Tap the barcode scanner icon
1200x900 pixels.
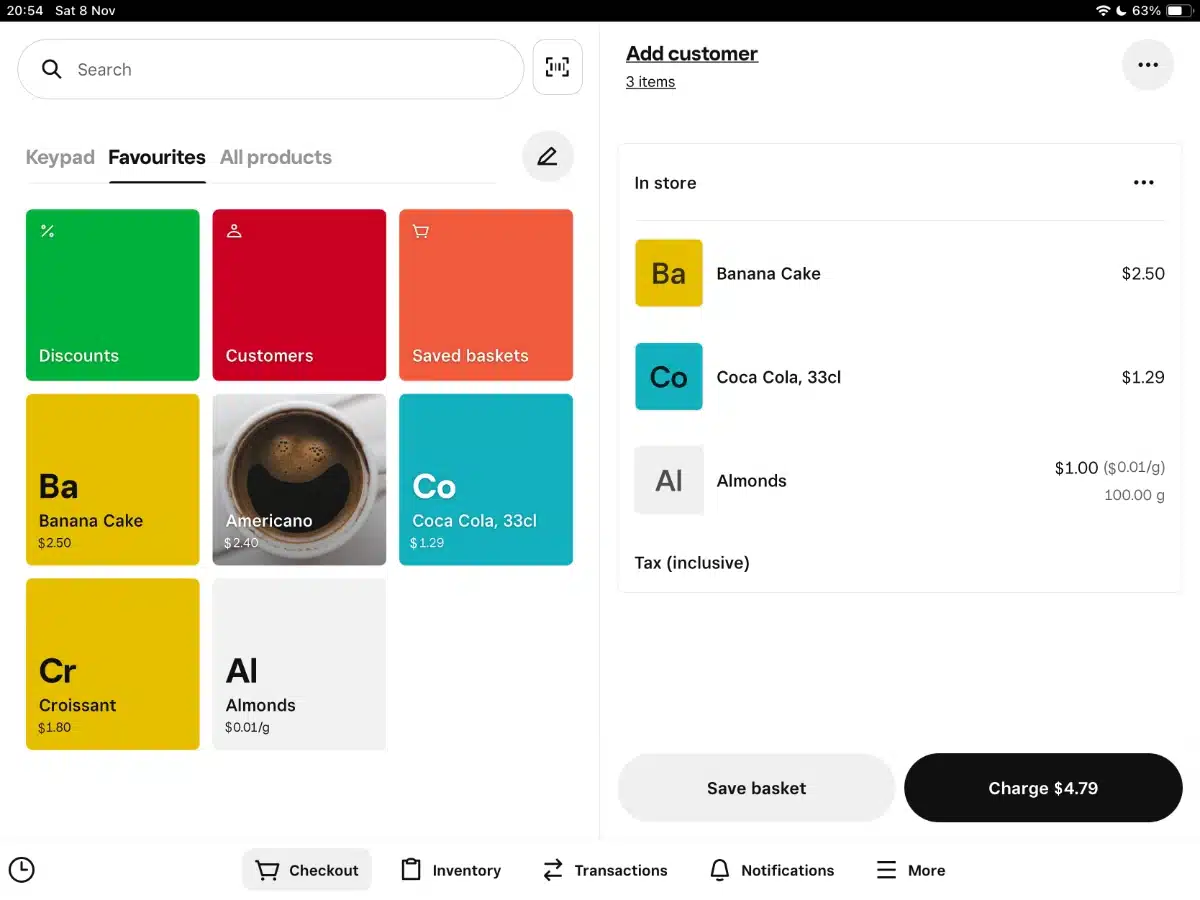tap(557, 67)
